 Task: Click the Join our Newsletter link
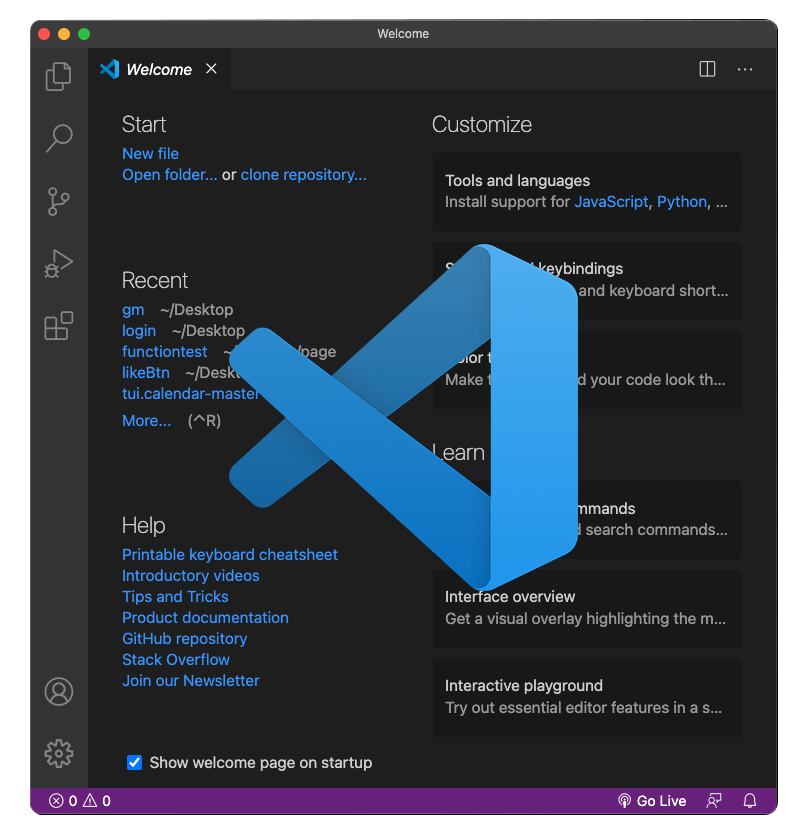click(191, 680)
